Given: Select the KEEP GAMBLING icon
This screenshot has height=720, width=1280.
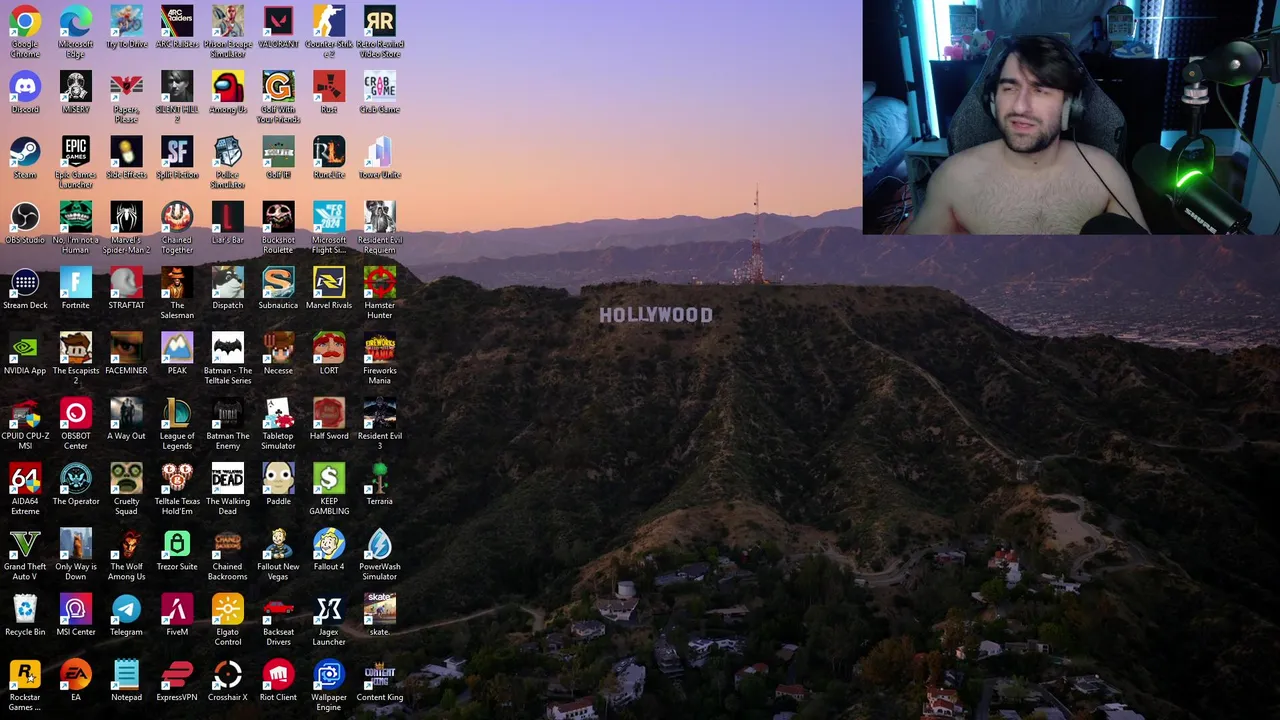Looking at the screenshot, I should 329,479.
